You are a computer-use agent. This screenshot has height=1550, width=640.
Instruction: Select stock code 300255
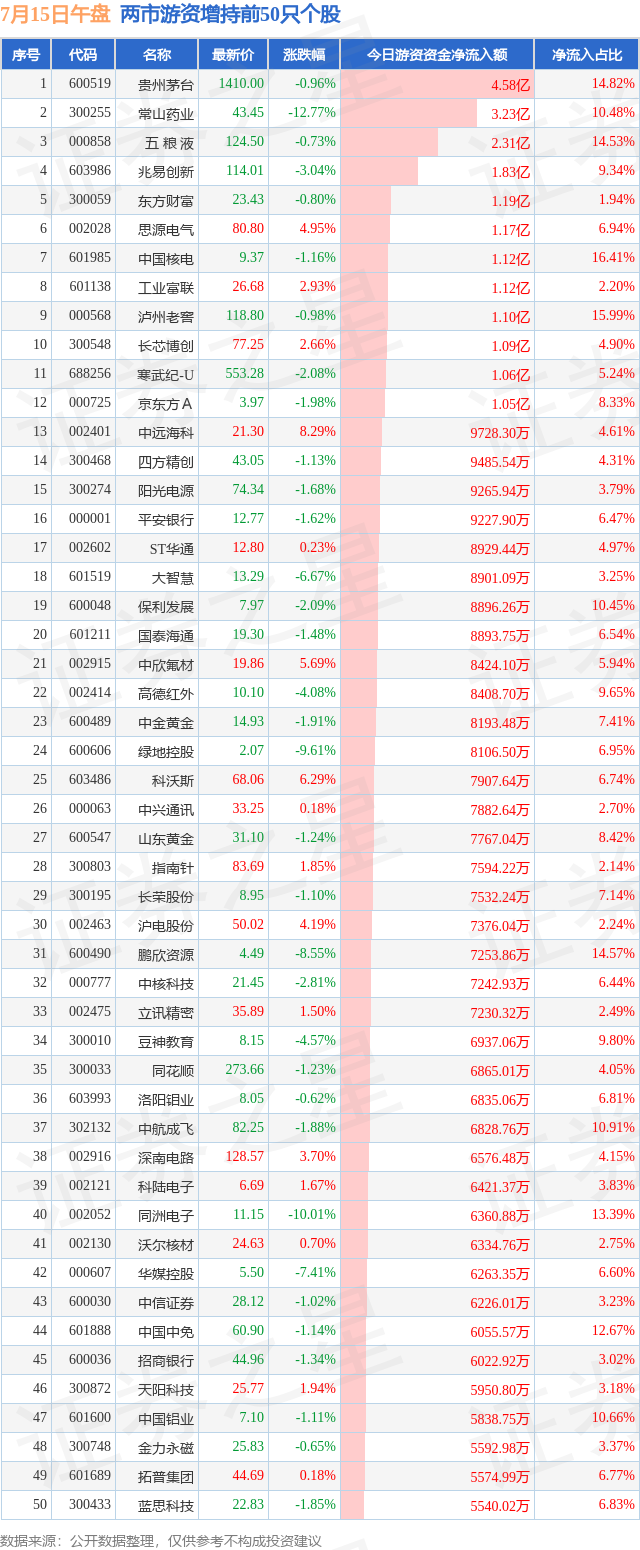point(90,113)
